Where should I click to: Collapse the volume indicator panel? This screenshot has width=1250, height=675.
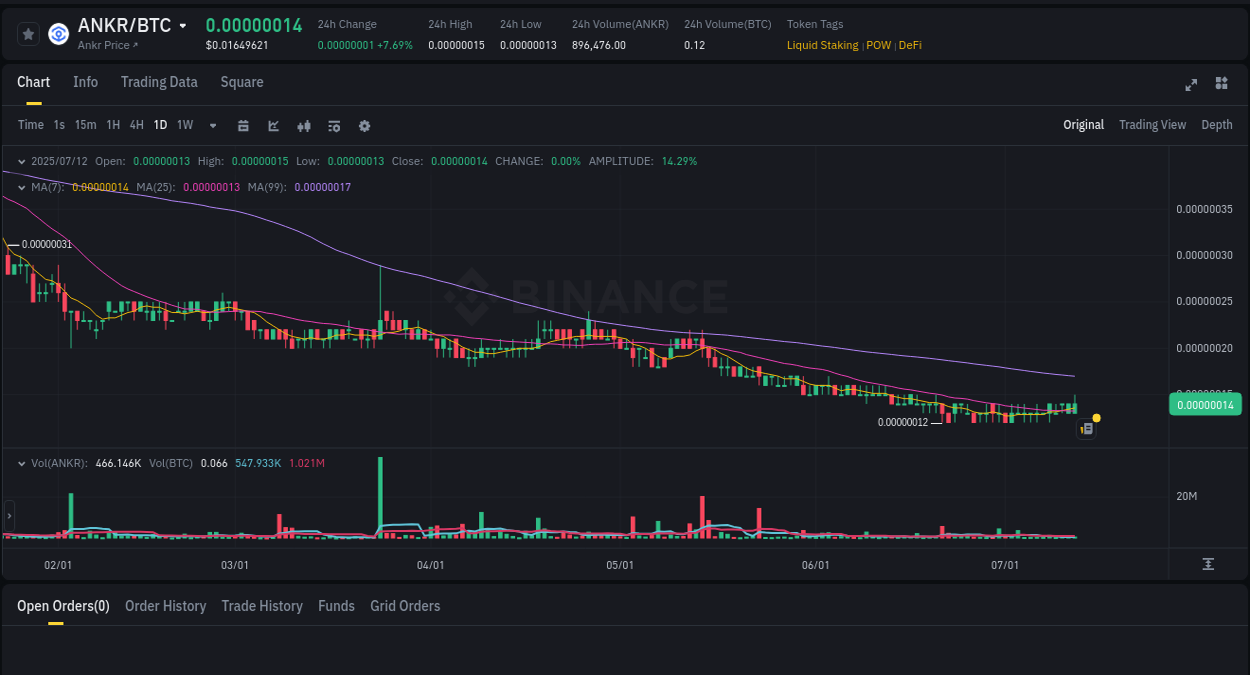pos(20,462)
